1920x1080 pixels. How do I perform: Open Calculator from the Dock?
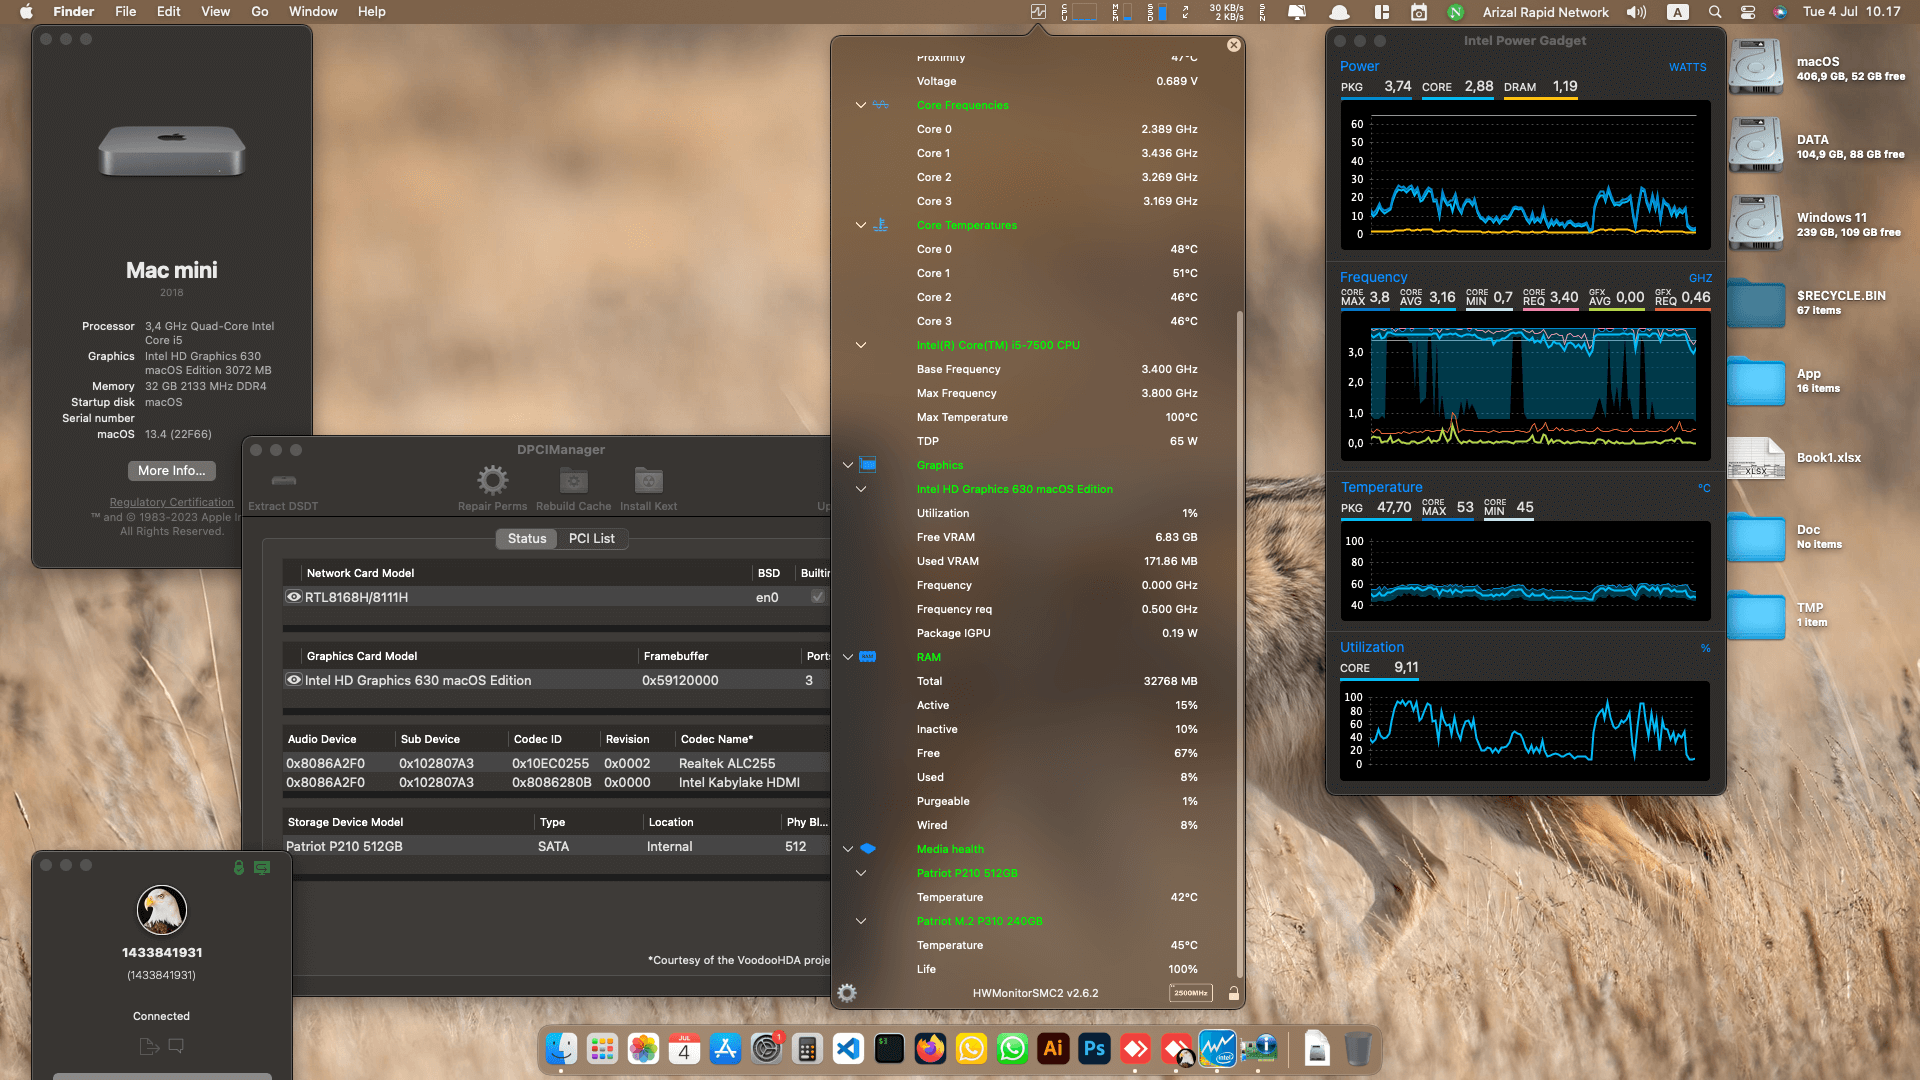(x=807, y=1049)
